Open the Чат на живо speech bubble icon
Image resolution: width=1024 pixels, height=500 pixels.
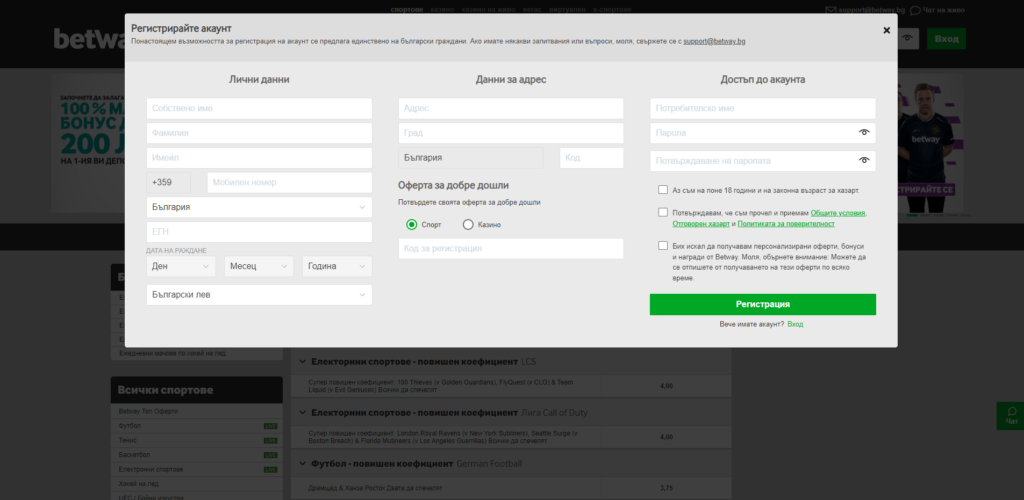click(x=915, y=10)
